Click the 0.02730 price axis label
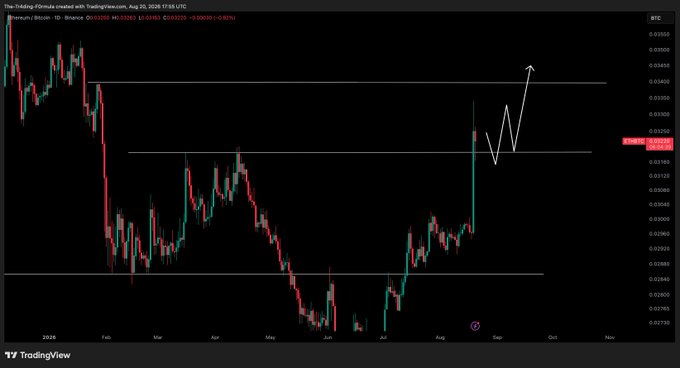Viewport: 680px width, 368px height. [660, 323]
